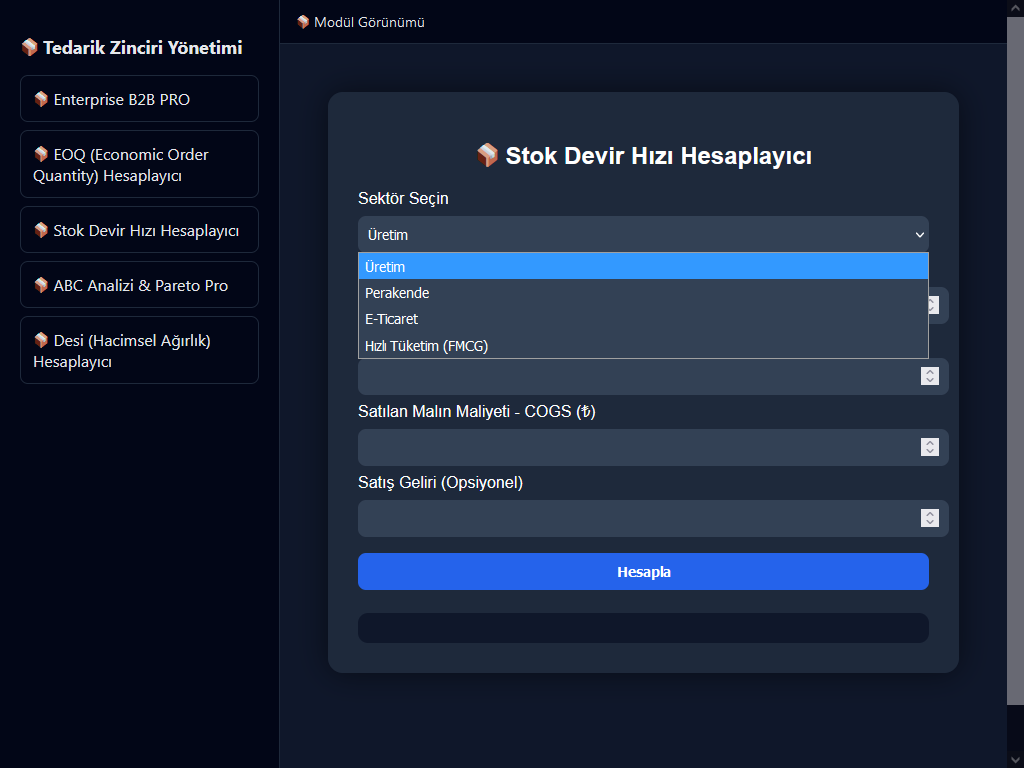
Task: Open the Enterprise B2B PRO module
Action: [x=139, y=99]
